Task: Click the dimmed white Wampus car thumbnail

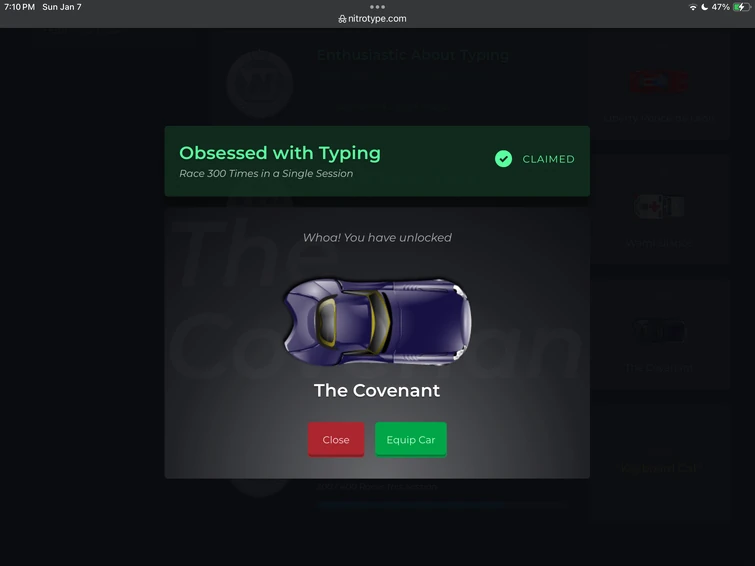Action: 659,207
